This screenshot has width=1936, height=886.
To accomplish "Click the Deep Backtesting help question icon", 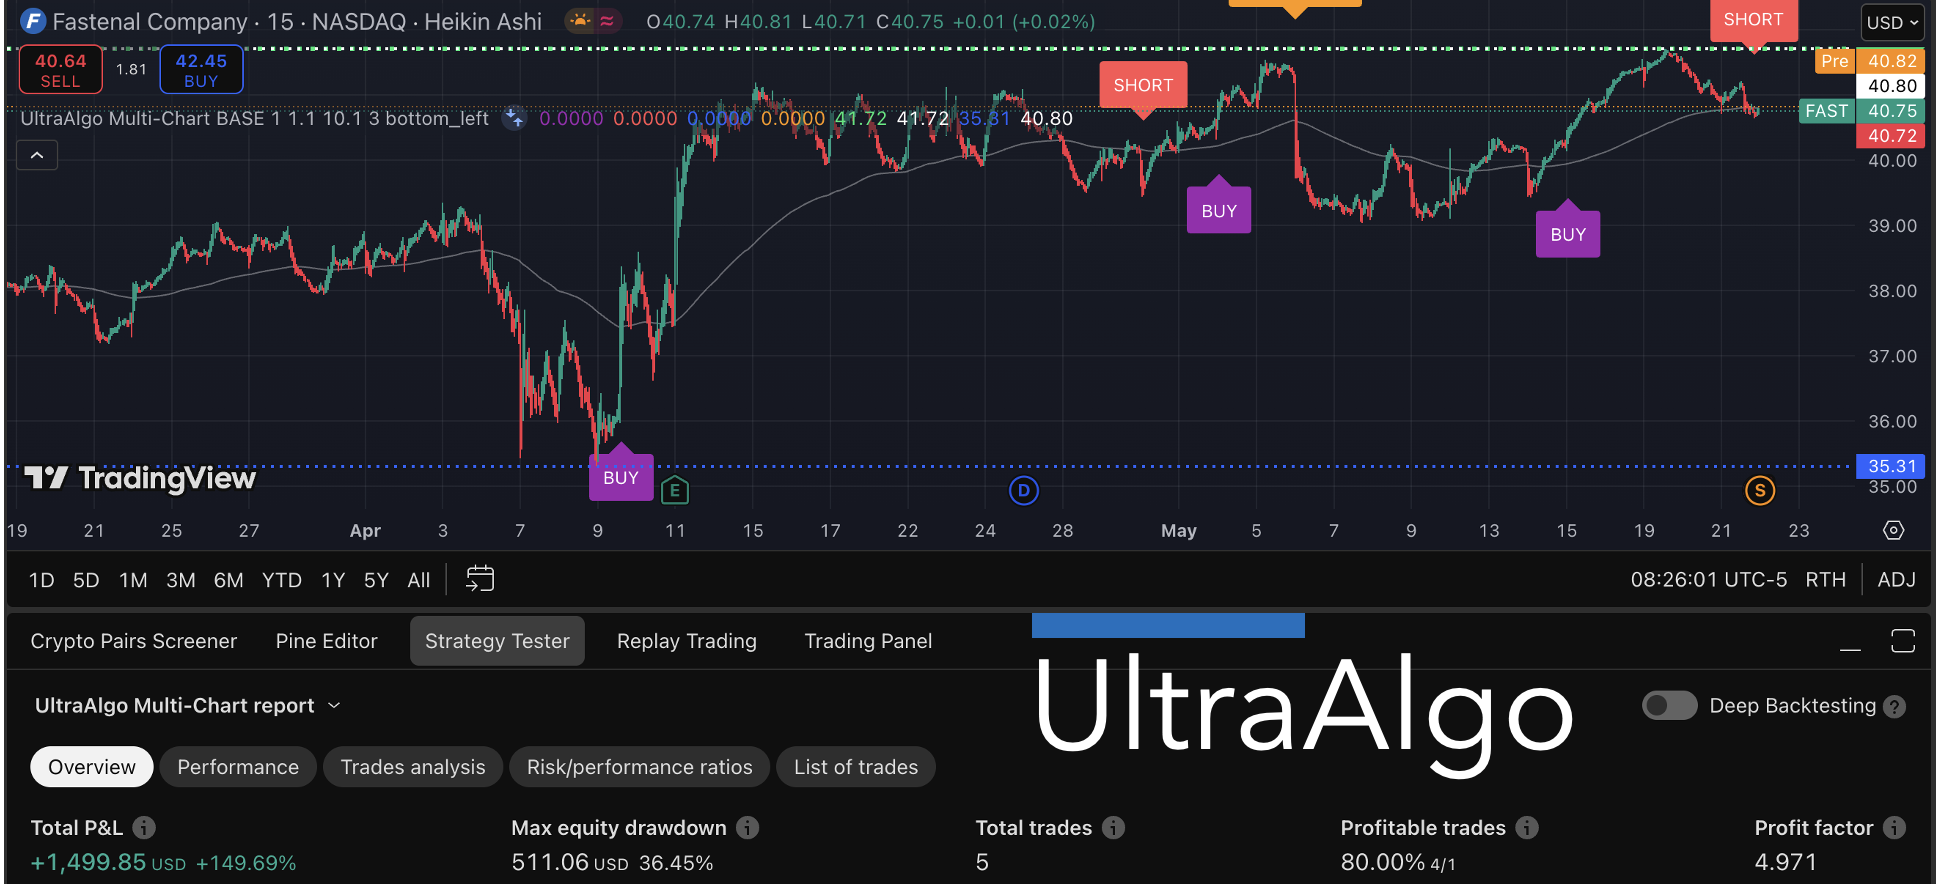I will click(x=1894, y=707).
